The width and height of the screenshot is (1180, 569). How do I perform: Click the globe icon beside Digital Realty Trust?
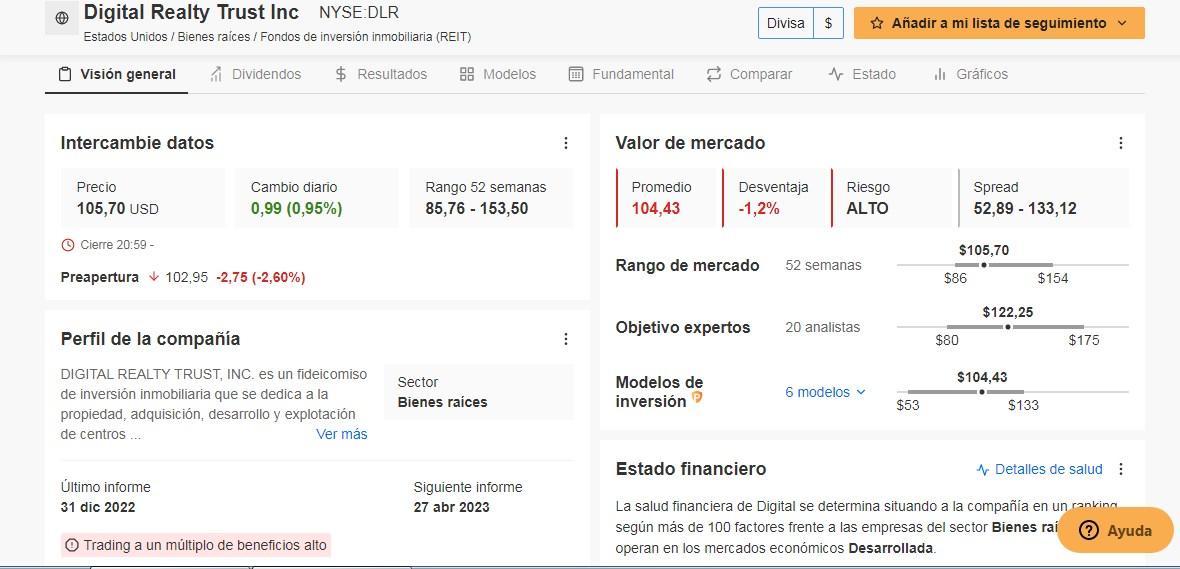62,19
